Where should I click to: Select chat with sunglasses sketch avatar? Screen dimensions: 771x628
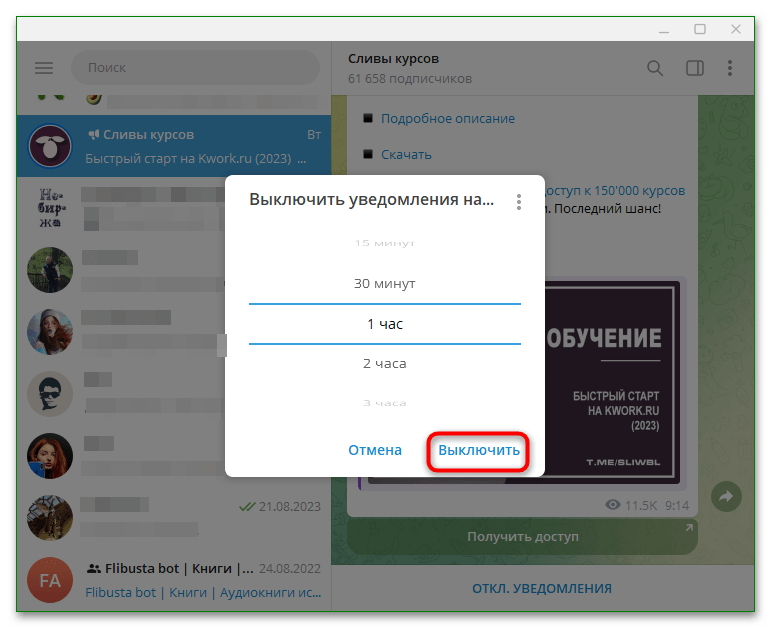50,394
